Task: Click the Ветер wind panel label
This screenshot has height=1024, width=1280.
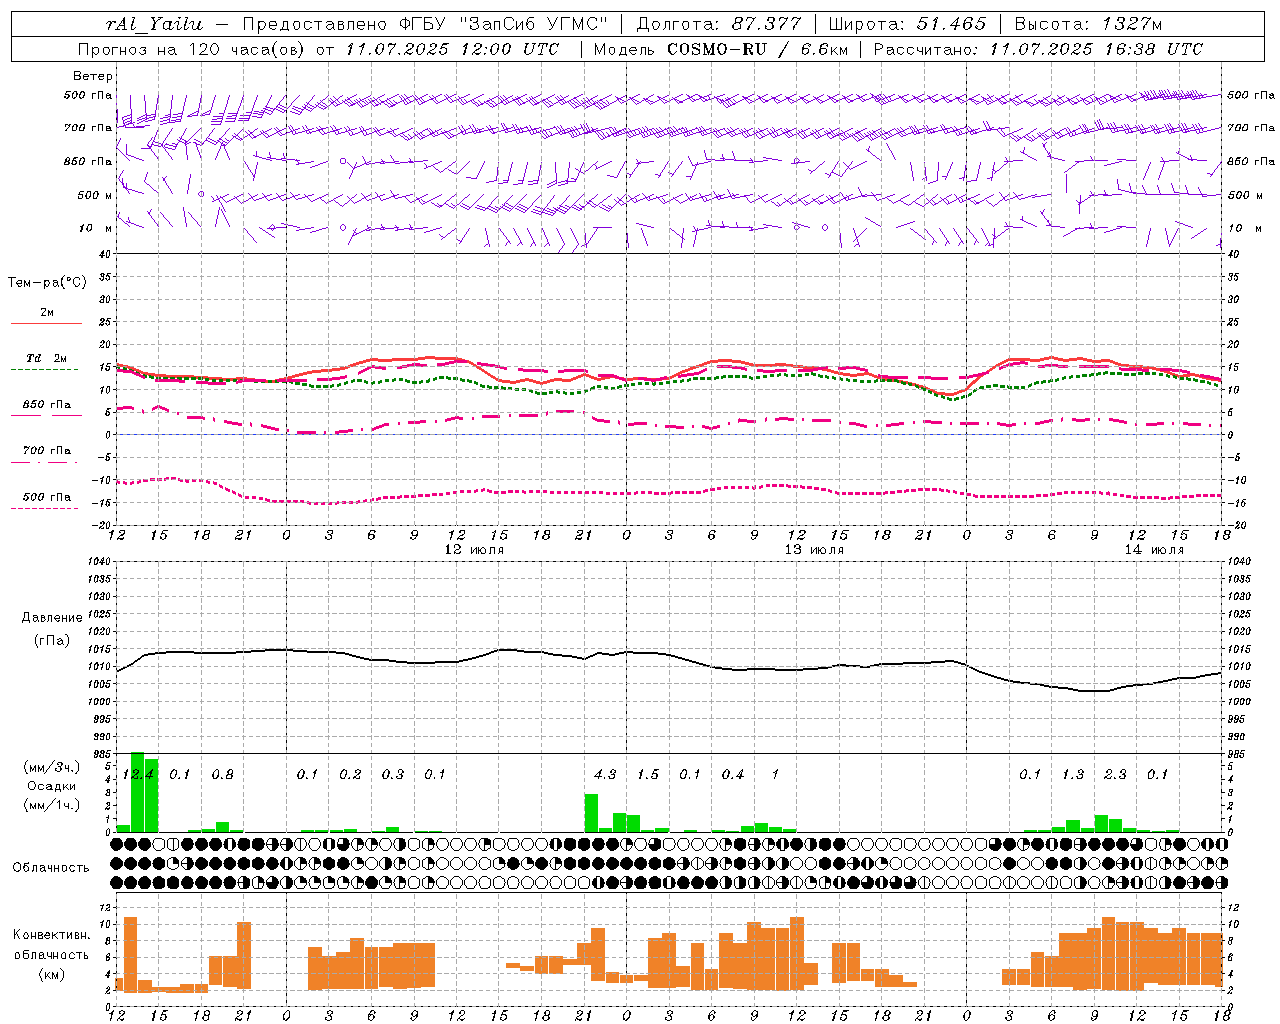Action: coord(93,76)
